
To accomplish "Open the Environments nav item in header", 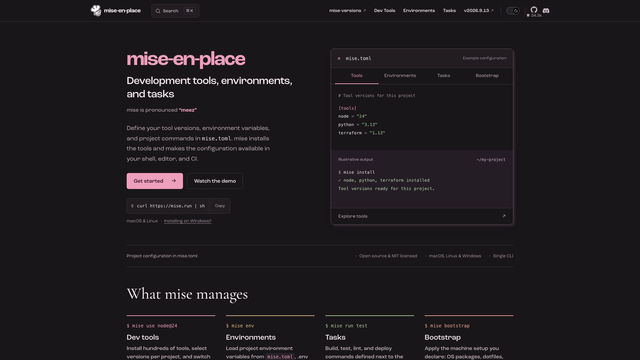I will click(419, 11).
